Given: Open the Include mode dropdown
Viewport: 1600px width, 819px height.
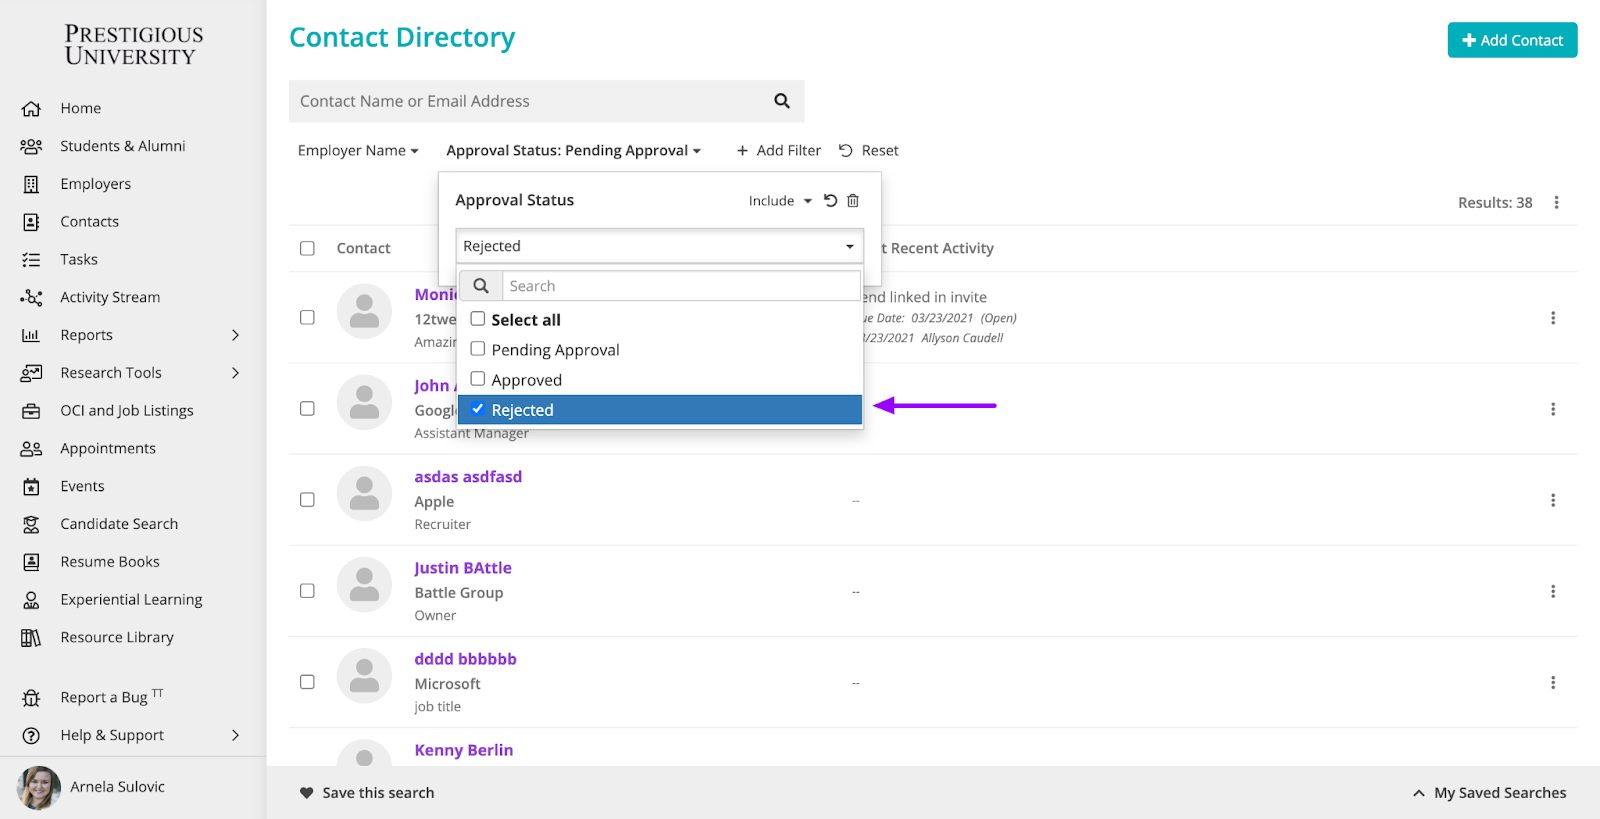Looking at the screenshot, I should click(780, 201).
